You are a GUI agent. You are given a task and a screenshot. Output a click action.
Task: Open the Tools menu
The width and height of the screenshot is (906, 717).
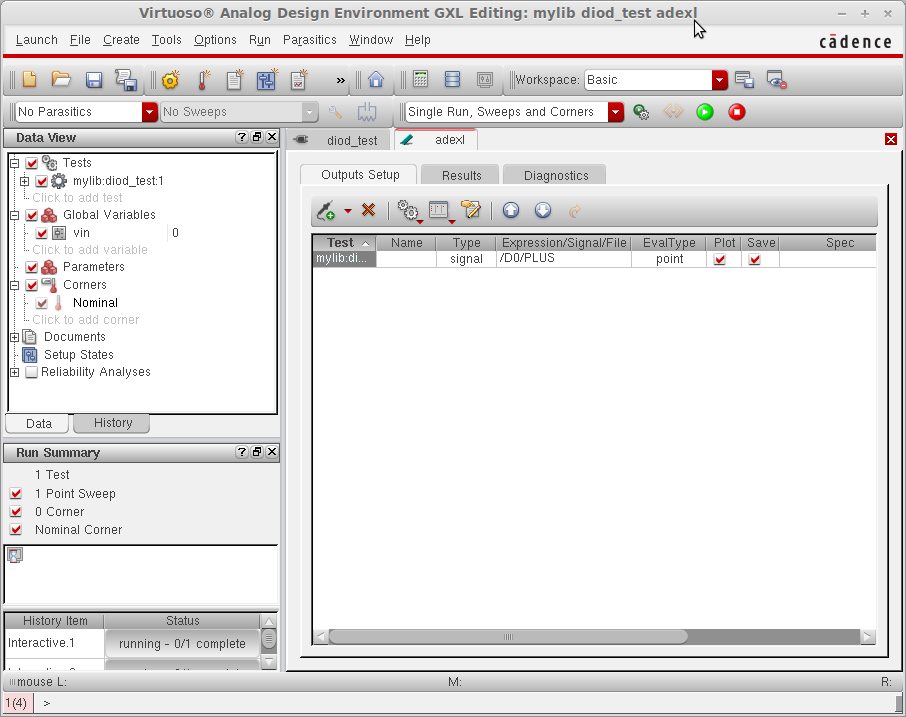pos(166,40)
